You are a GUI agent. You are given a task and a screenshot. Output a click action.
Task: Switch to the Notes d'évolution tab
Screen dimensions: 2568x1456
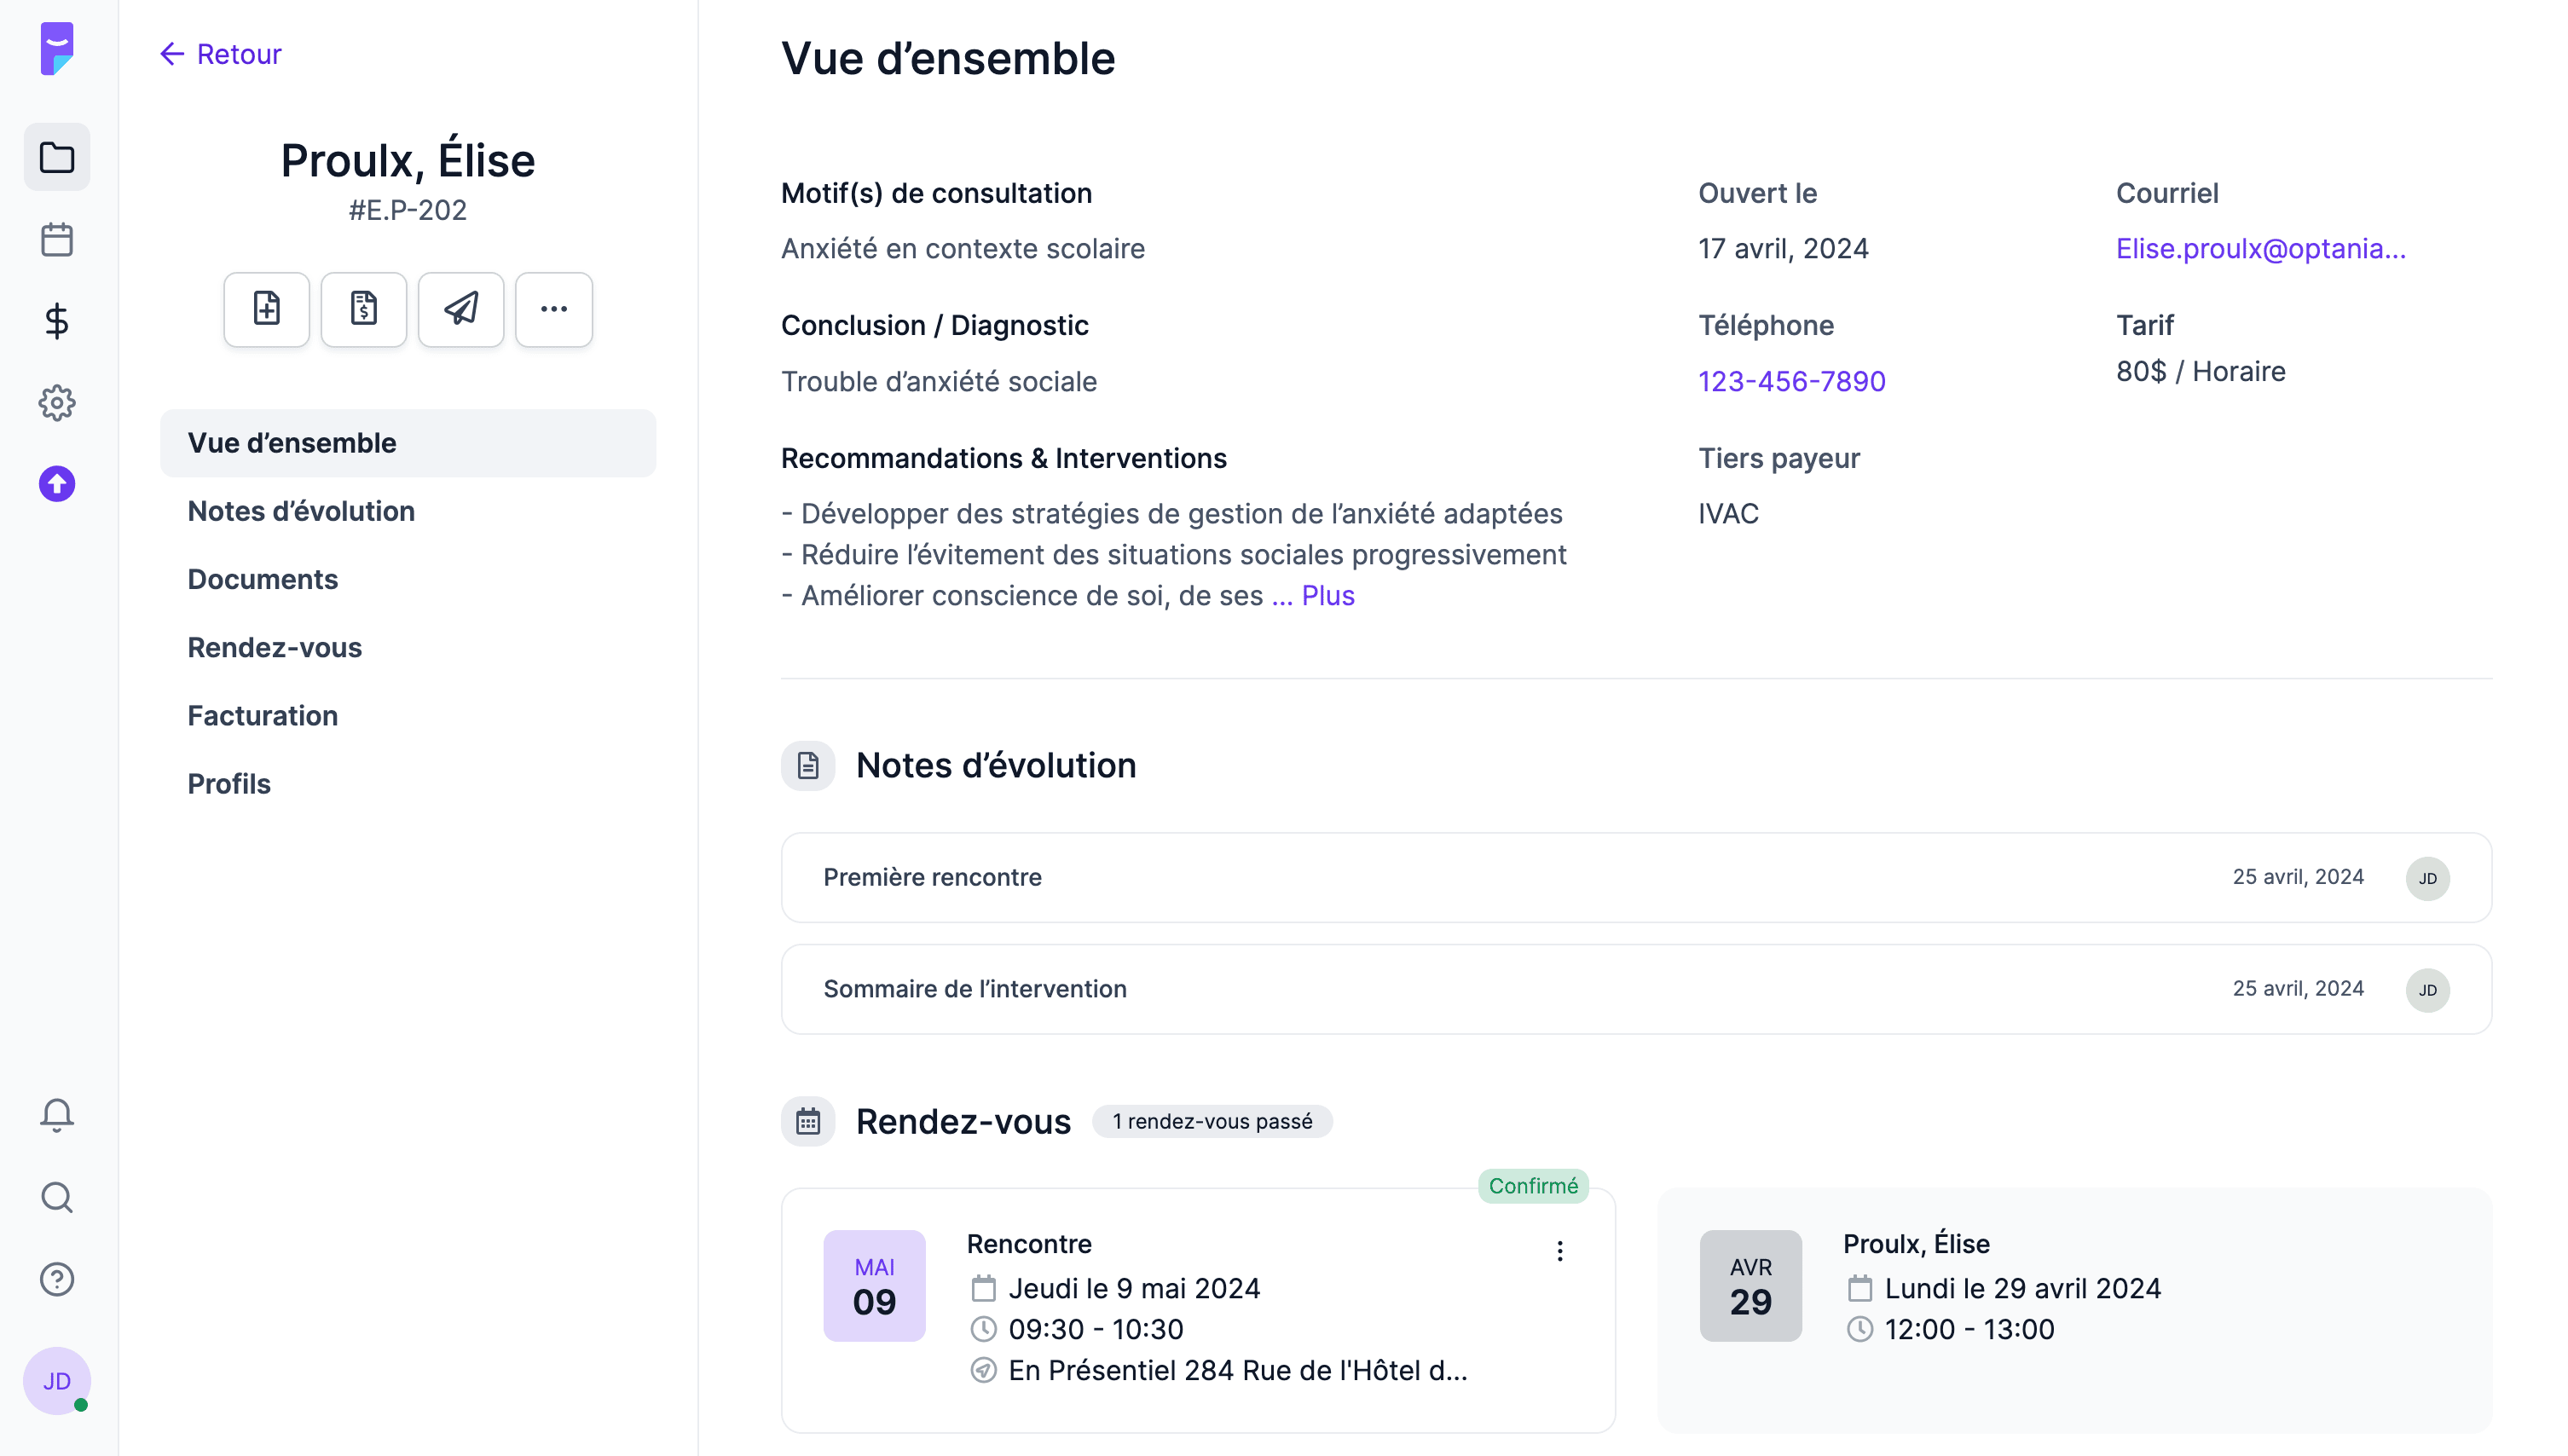[301, 511]
